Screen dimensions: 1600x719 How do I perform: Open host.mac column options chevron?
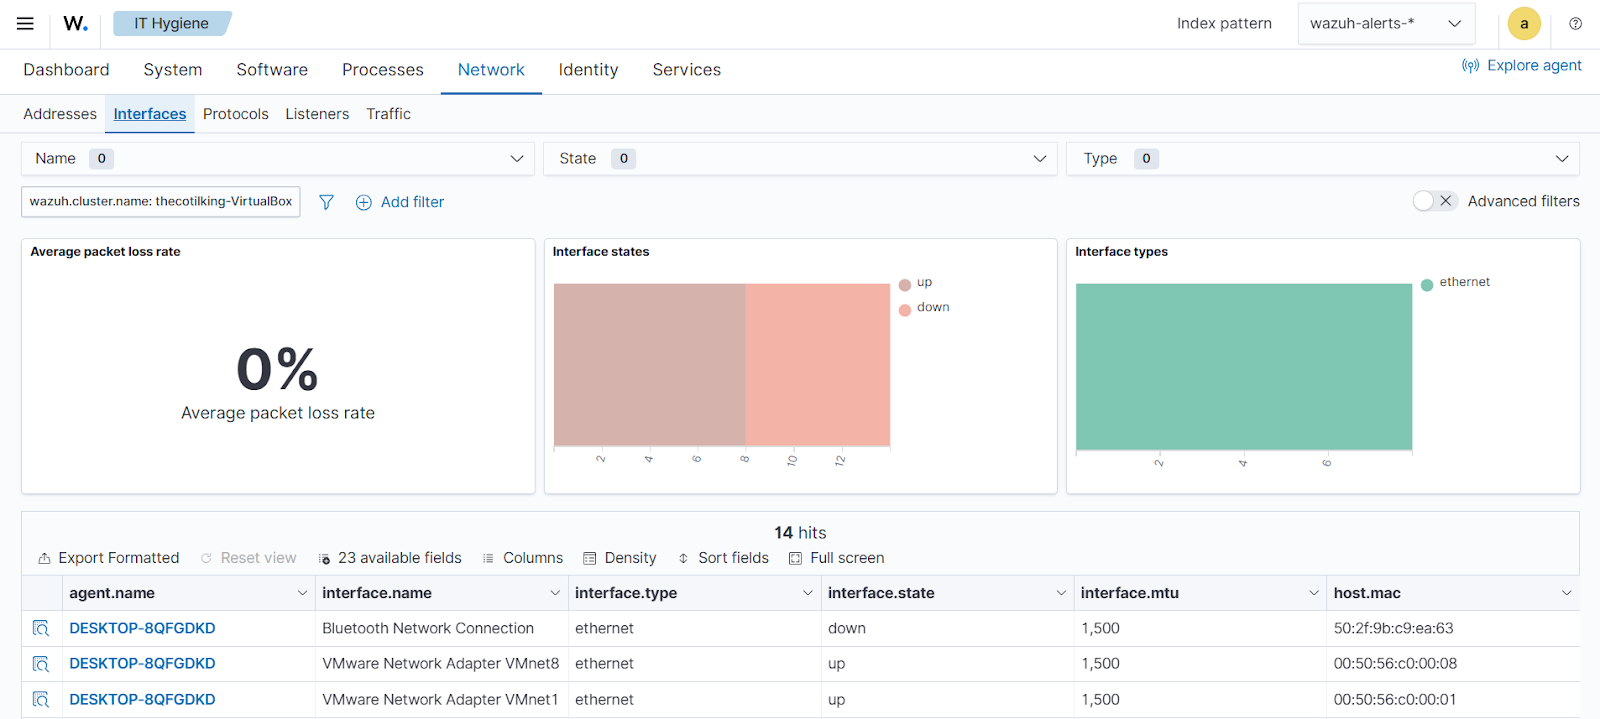coord(1566,593)
